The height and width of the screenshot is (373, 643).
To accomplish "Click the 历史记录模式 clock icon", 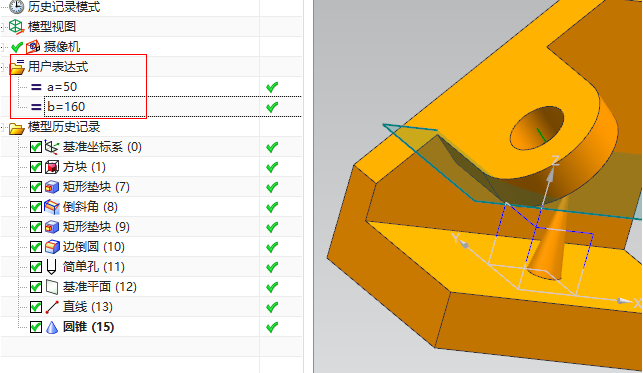I will [x=16, y=7].
